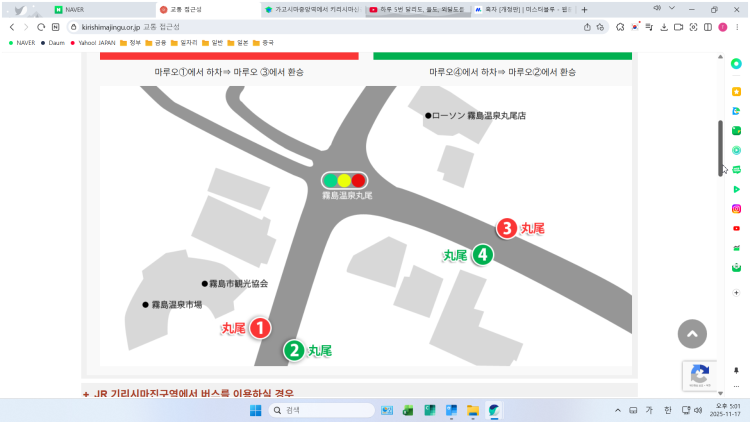Open a new browser tab
The height and width of the screenshot is (422, 750).
pos(584,9)
